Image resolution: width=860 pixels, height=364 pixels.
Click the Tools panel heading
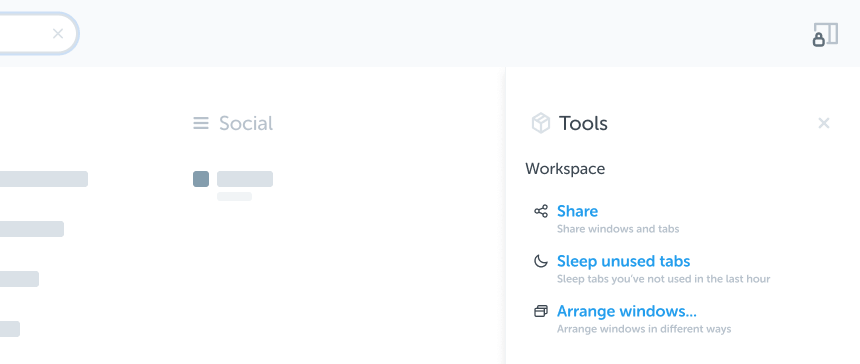pos(583,123)
